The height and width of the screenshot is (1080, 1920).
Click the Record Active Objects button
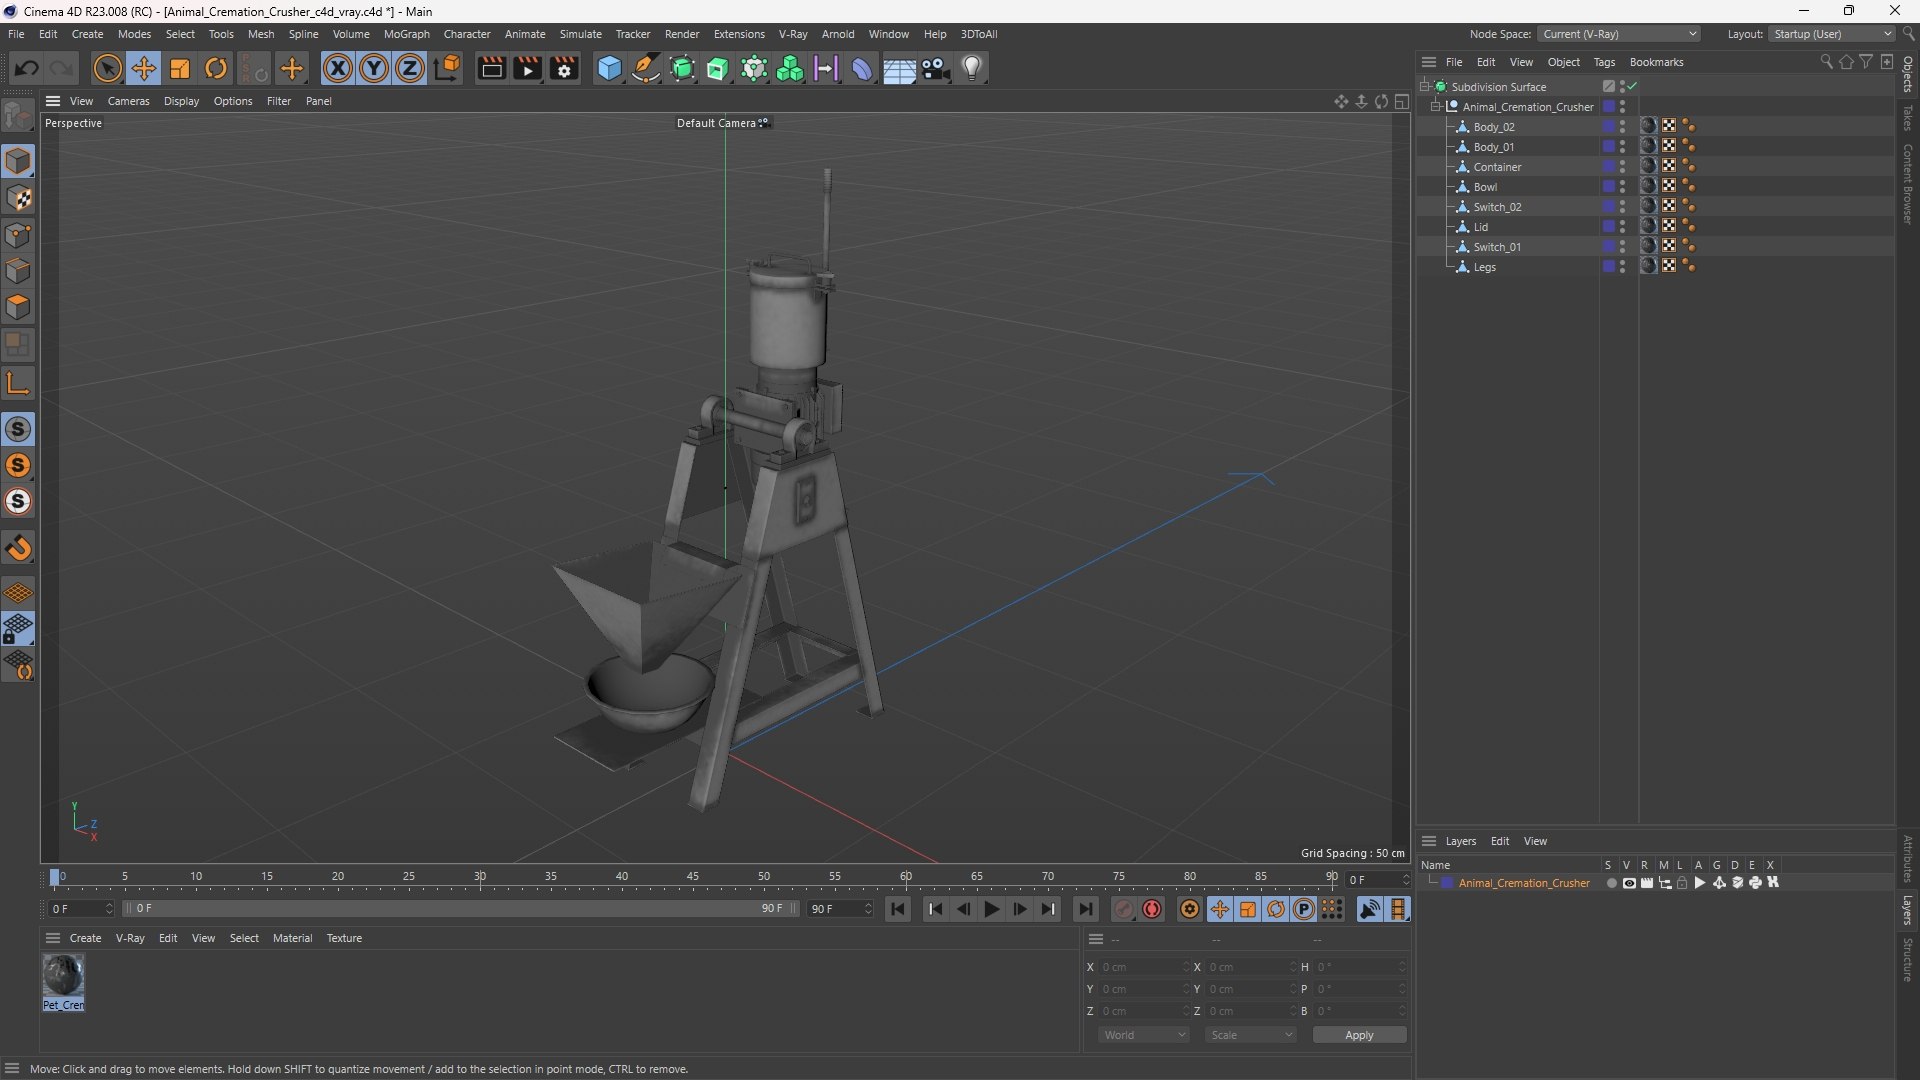tap(1124, 909)
